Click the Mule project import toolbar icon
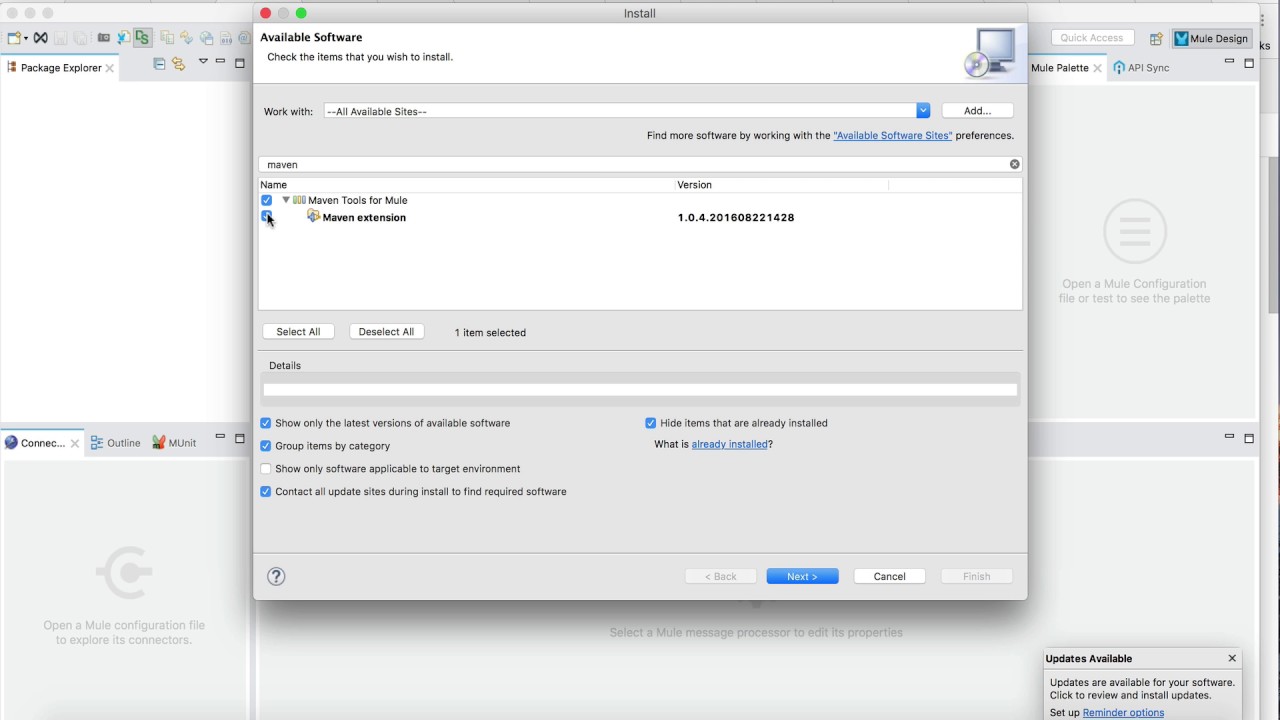This screenshot has width=1280, height=720. [124, 38]
